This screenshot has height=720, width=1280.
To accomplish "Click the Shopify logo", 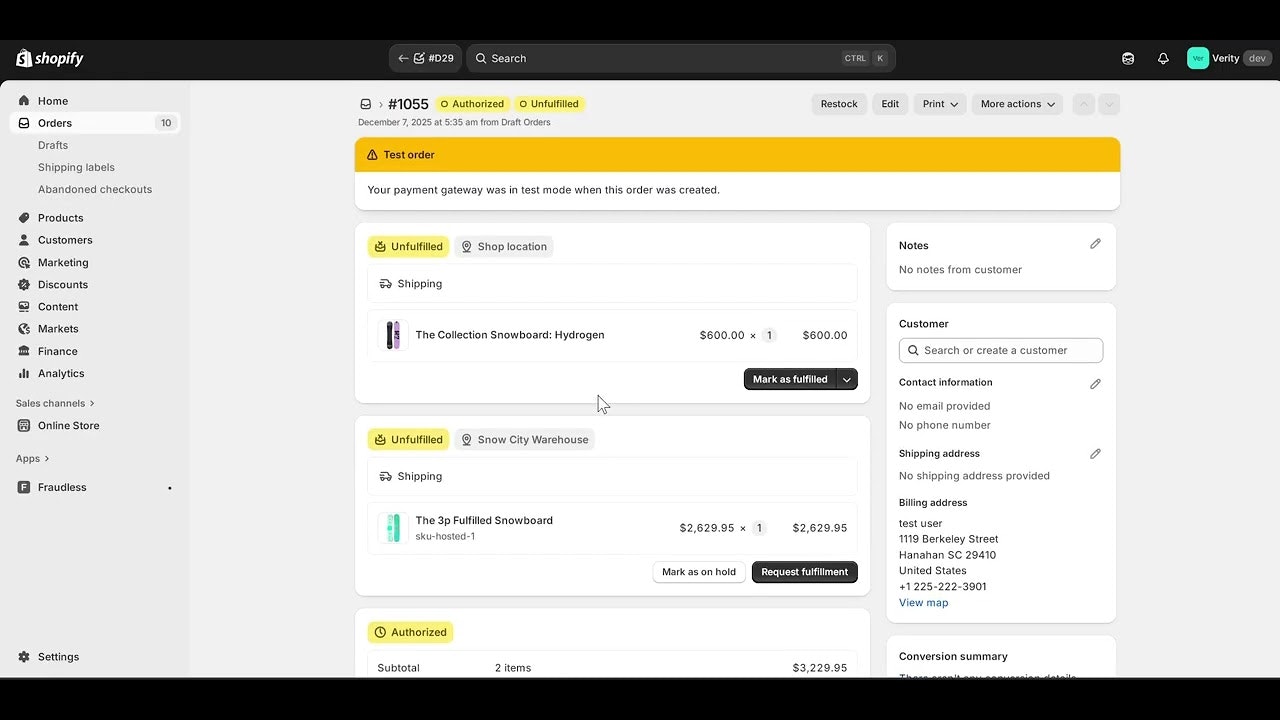I will 48,58.
